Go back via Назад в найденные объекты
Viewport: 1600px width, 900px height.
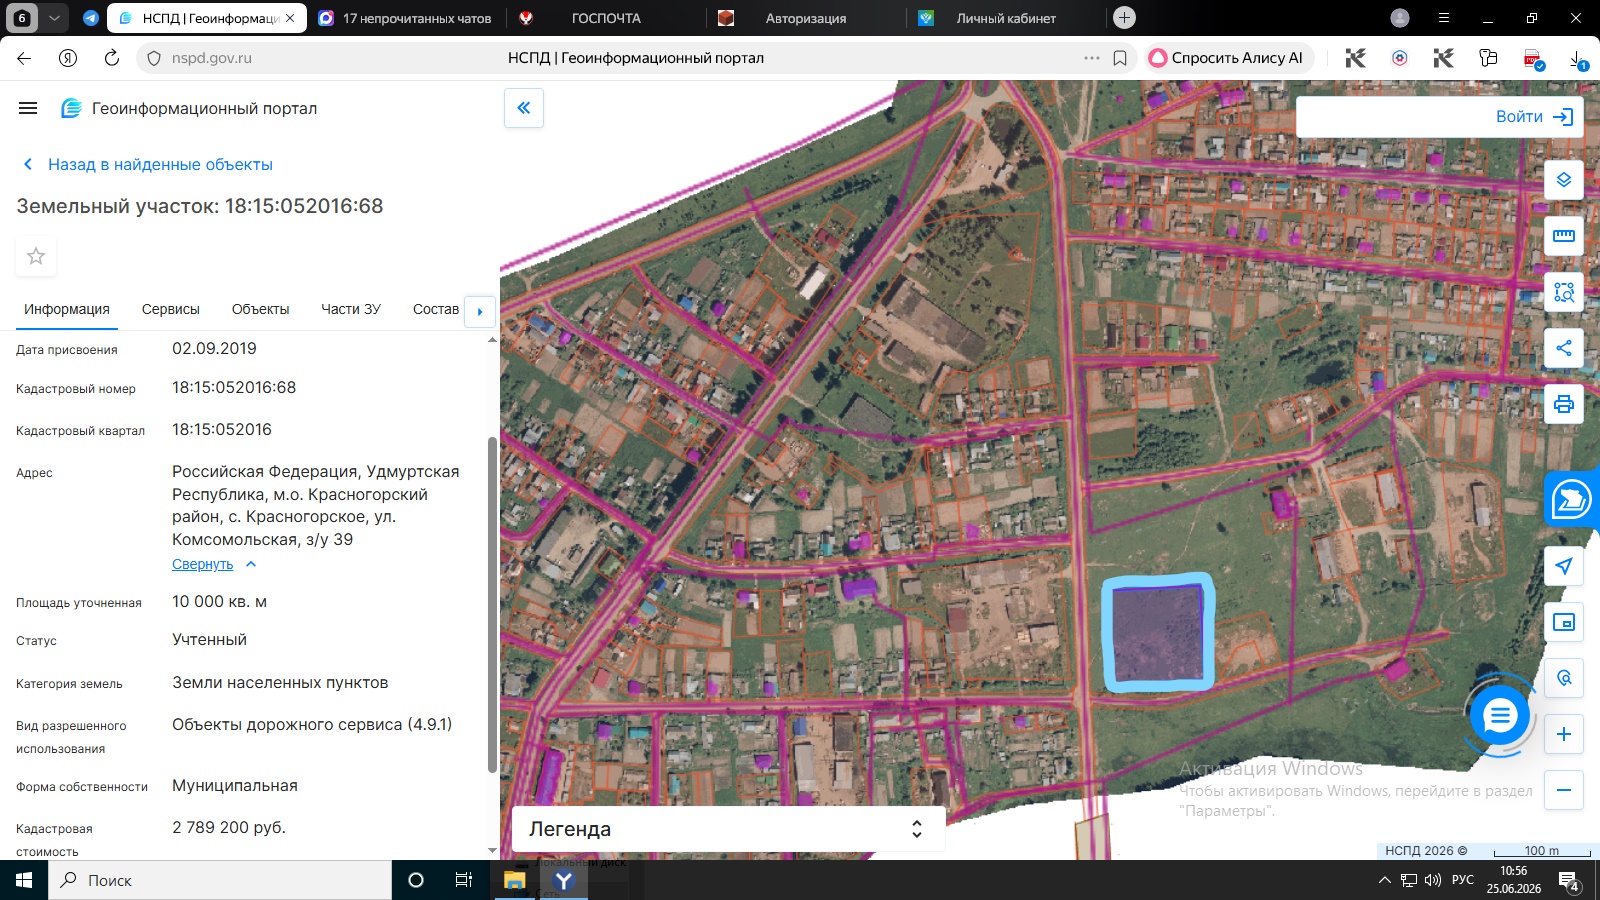click(147, 164)
